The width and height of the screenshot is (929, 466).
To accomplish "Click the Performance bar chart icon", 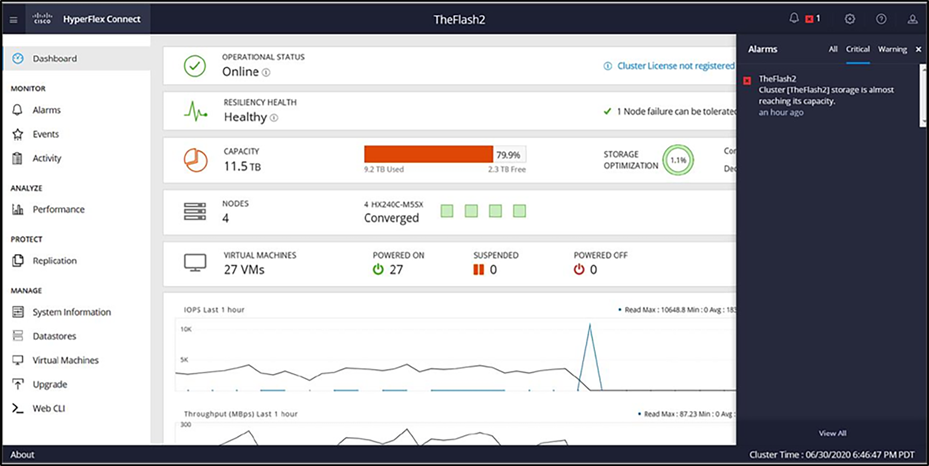I will 18,209.
